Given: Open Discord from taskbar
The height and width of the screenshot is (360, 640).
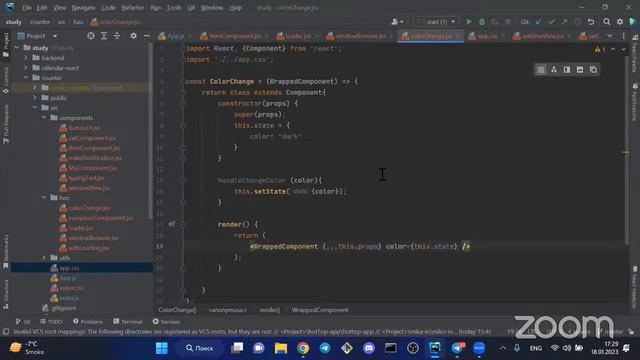Looking at the screenshot, I should tap(369, 348).
